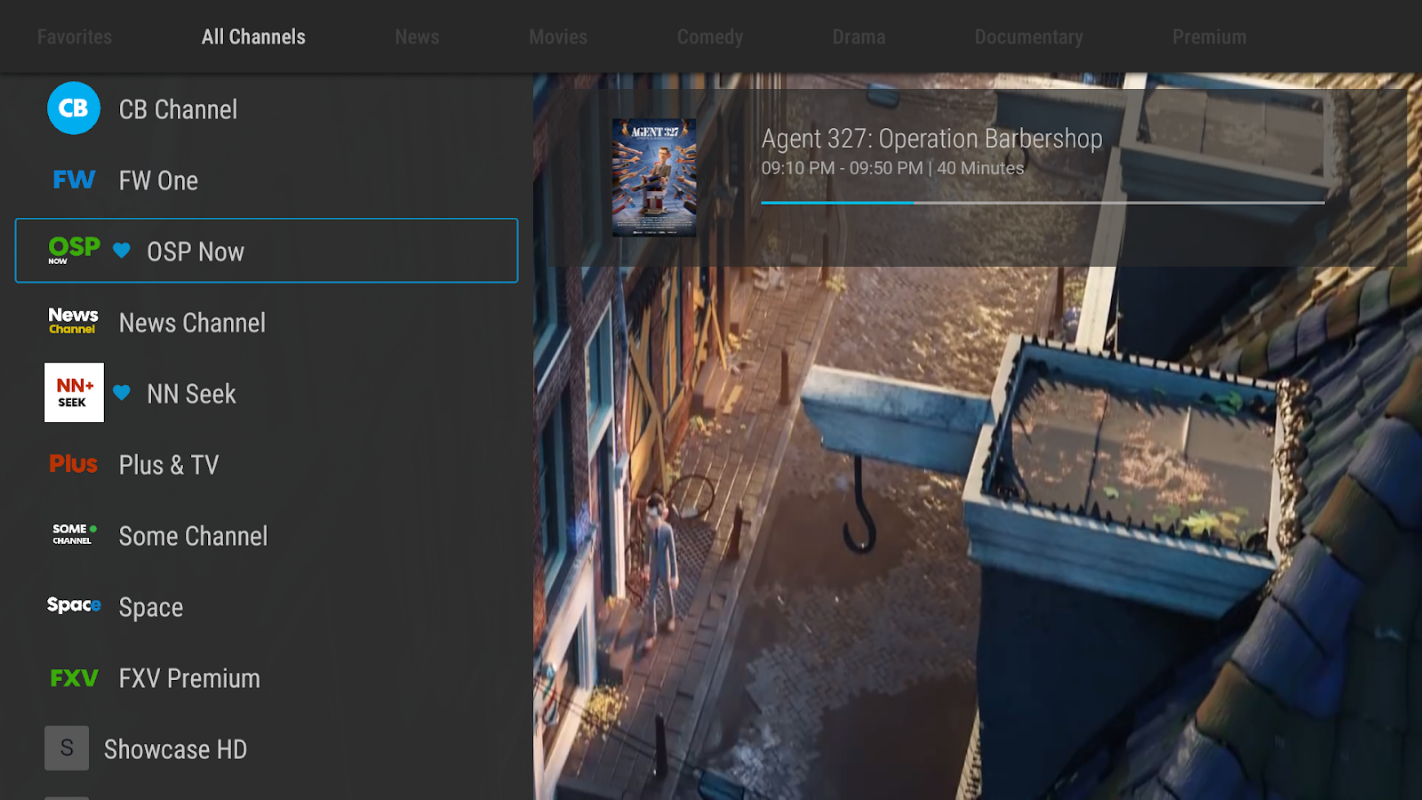Select the NN Seek channel name
The image size is (1422, 800).
tap(192, 393)
